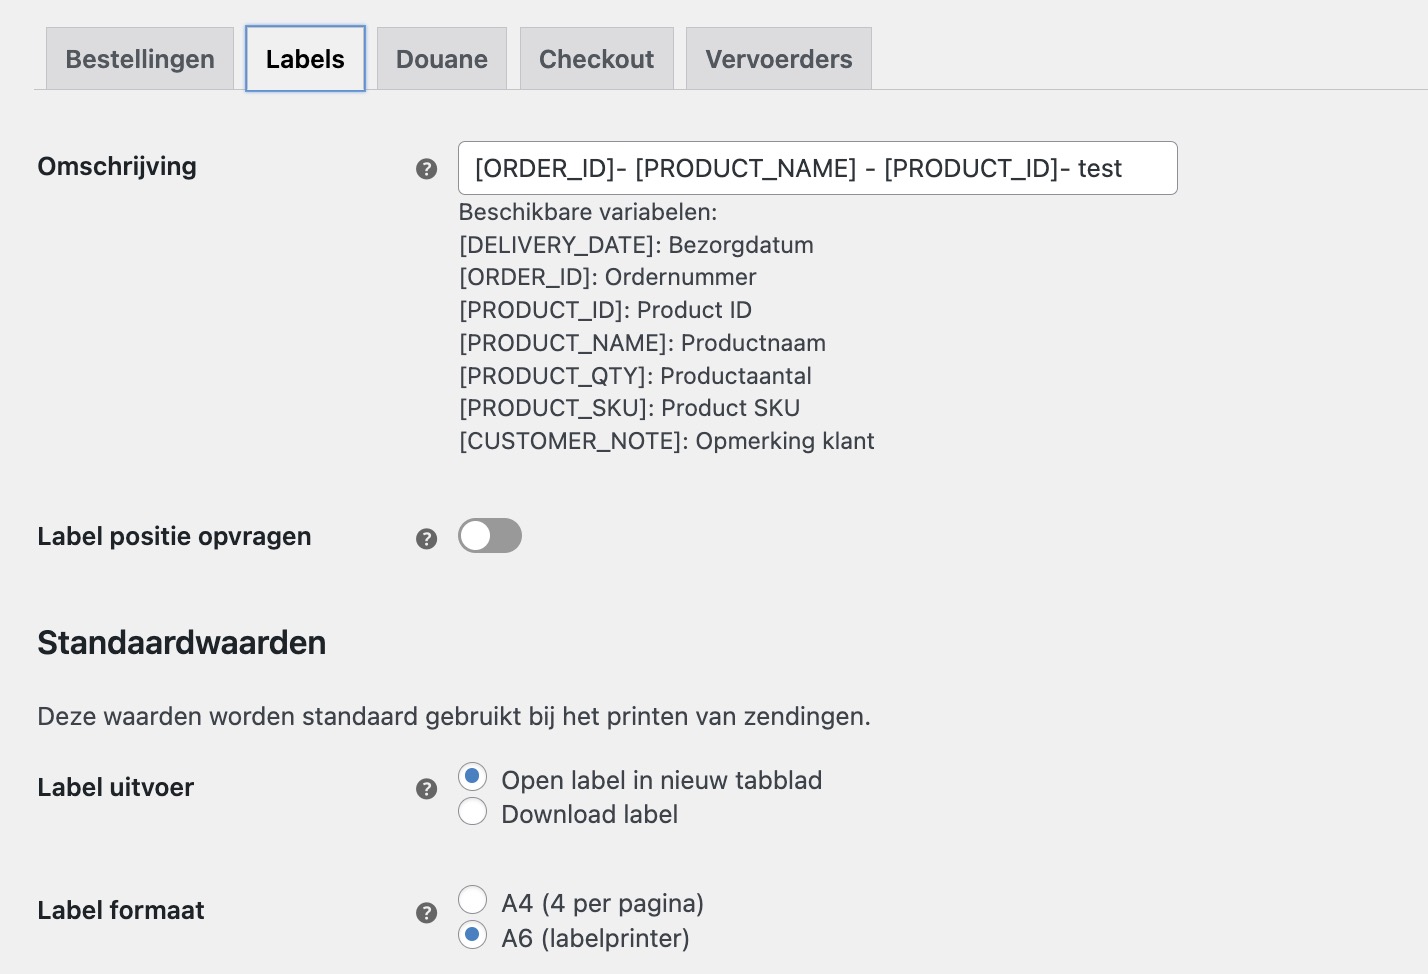Click inside the Omschrijving input field
1428x974 pixels.
click(x=816, y=168)
